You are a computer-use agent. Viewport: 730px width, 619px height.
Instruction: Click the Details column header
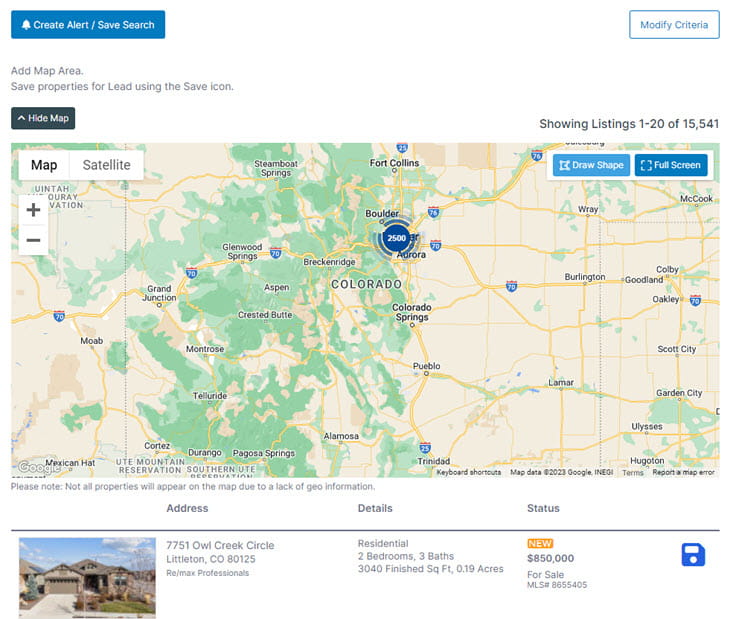click(x=375, y=508)
